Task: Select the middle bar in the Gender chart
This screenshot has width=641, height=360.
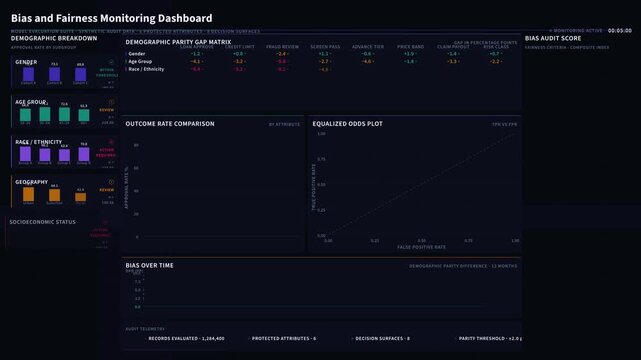Action: click(x=54, y=74)
